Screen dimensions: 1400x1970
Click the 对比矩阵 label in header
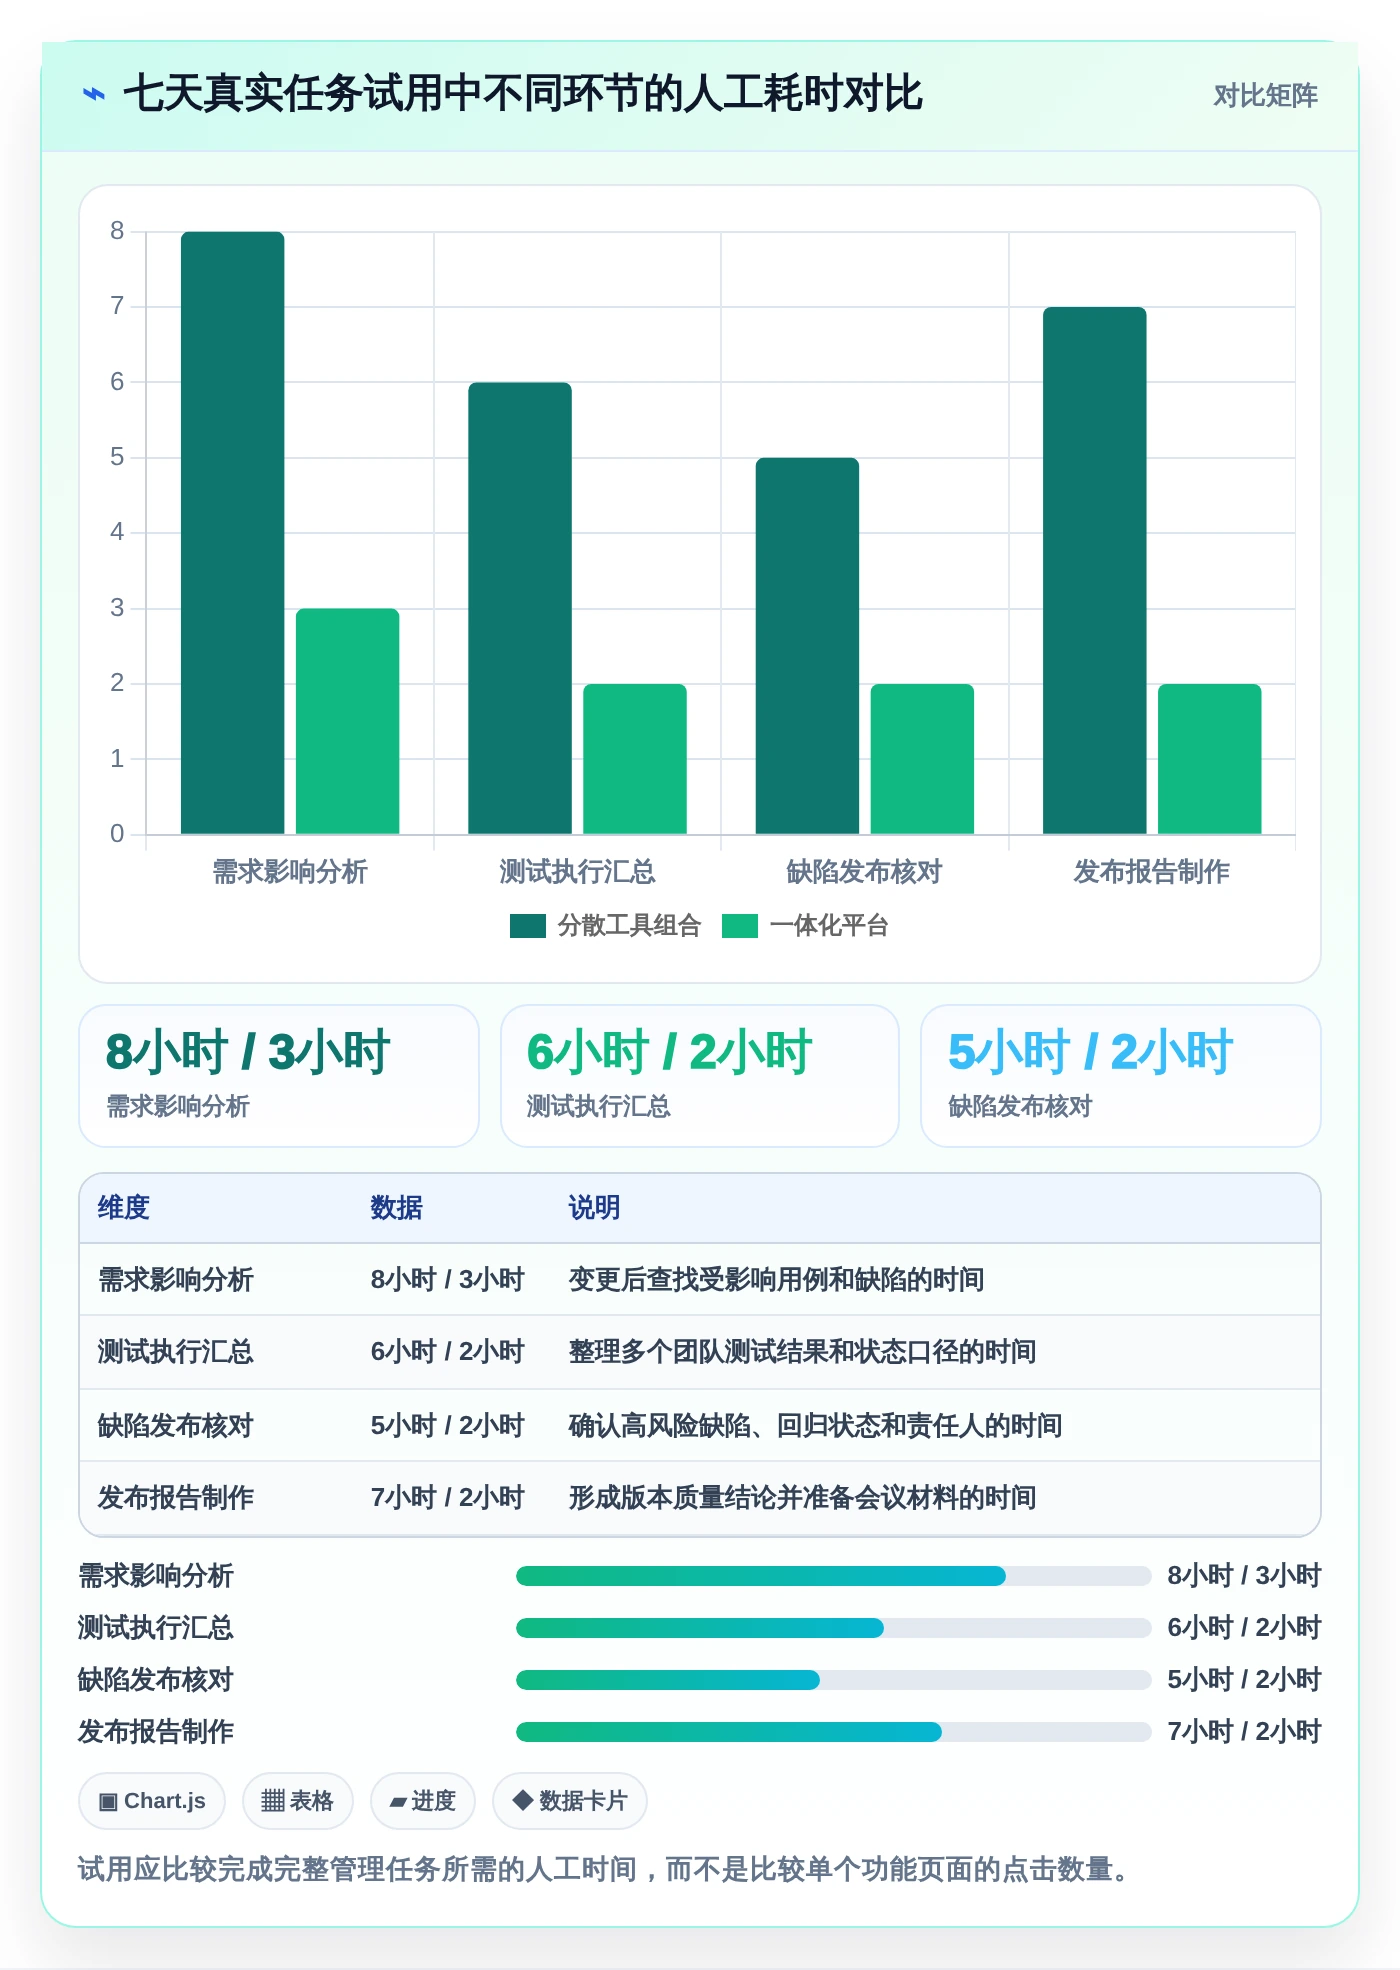click(x=1265, y=96)
